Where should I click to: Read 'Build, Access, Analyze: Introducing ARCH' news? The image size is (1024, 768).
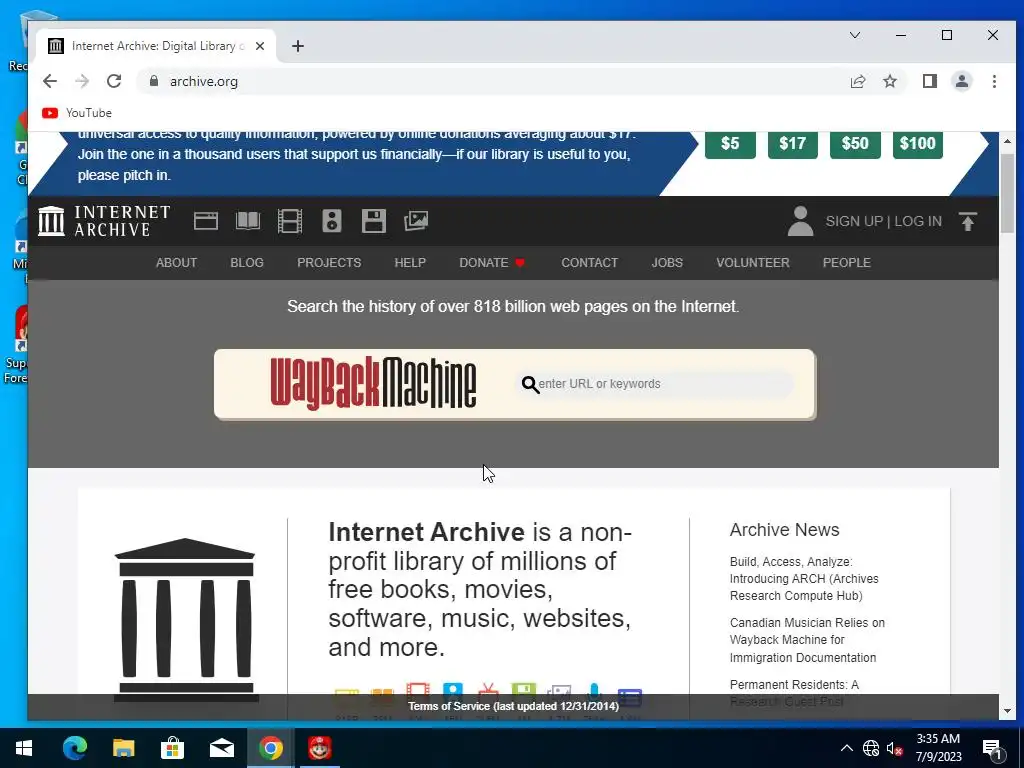804,579
